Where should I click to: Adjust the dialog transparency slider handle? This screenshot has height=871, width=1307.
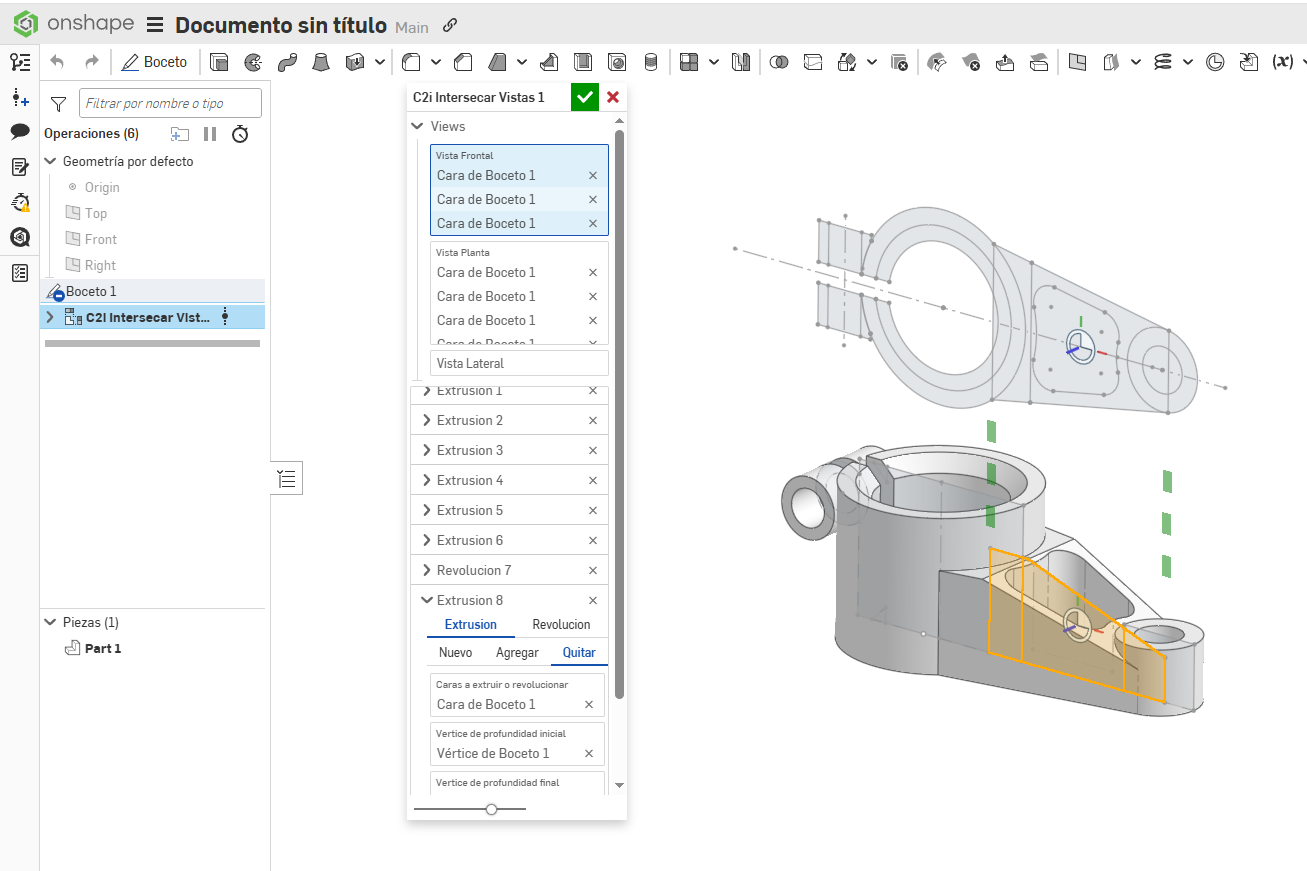coord(491,809)
